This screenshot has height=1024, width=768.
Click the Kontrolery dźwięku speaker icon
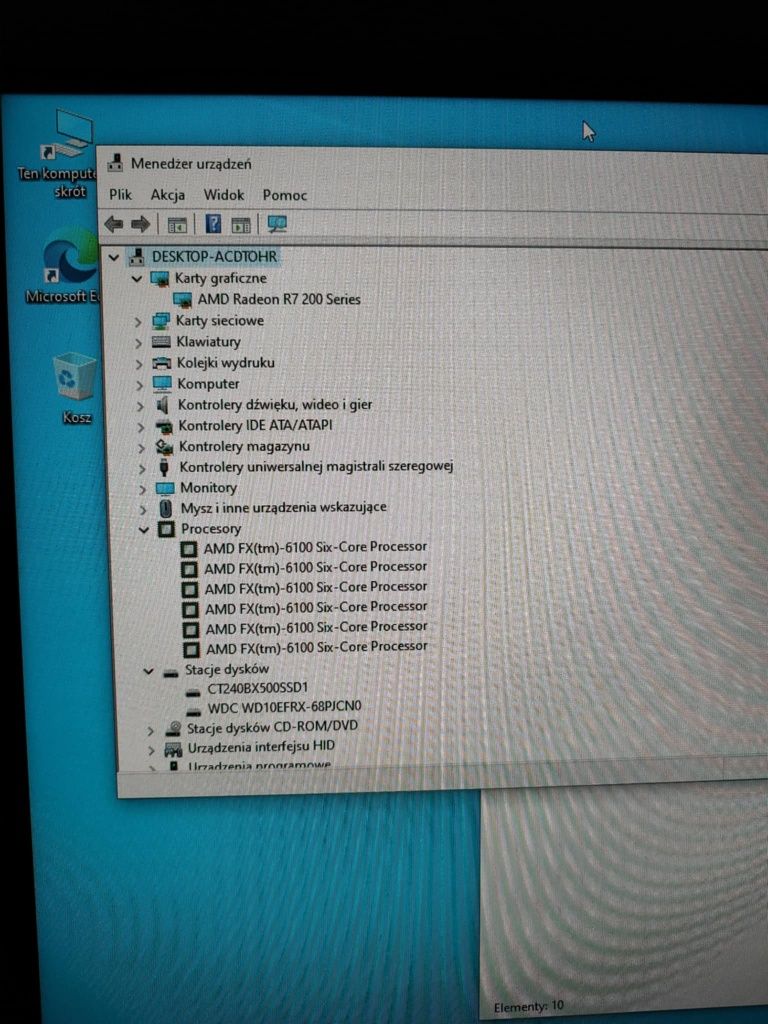click(163, 405)
